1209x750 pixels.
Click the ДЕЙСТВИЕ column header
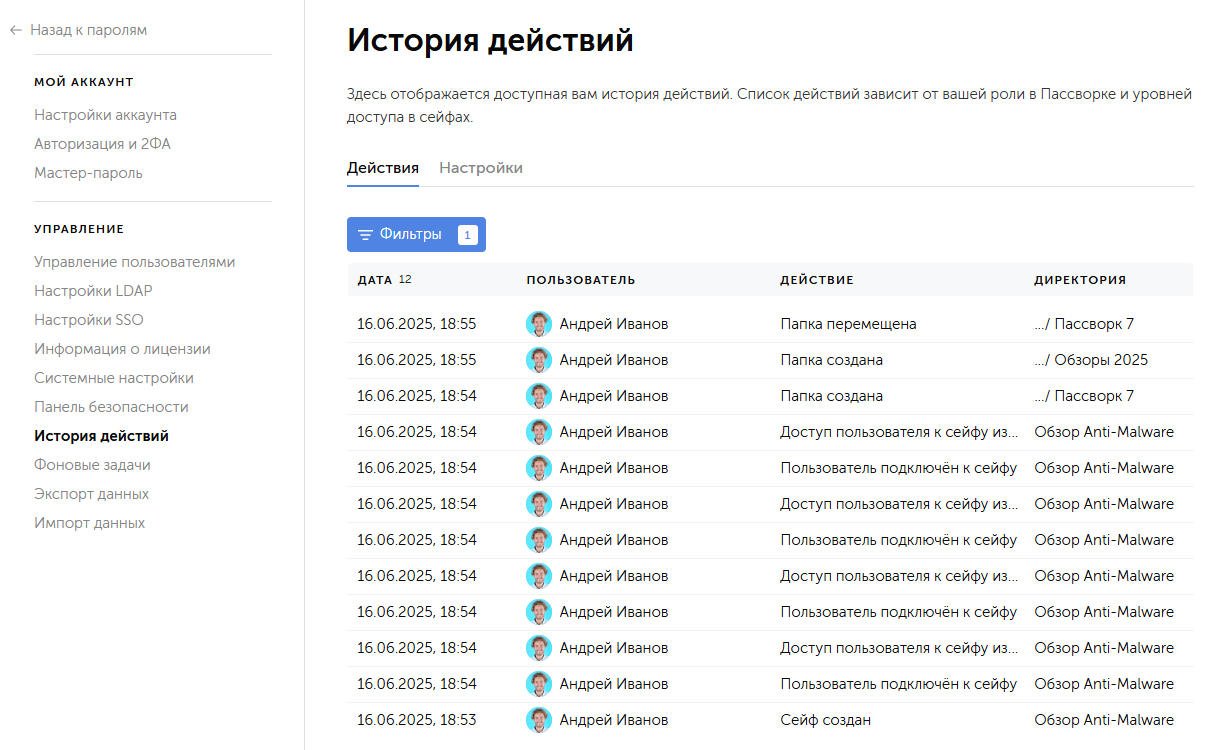point(817,280)
